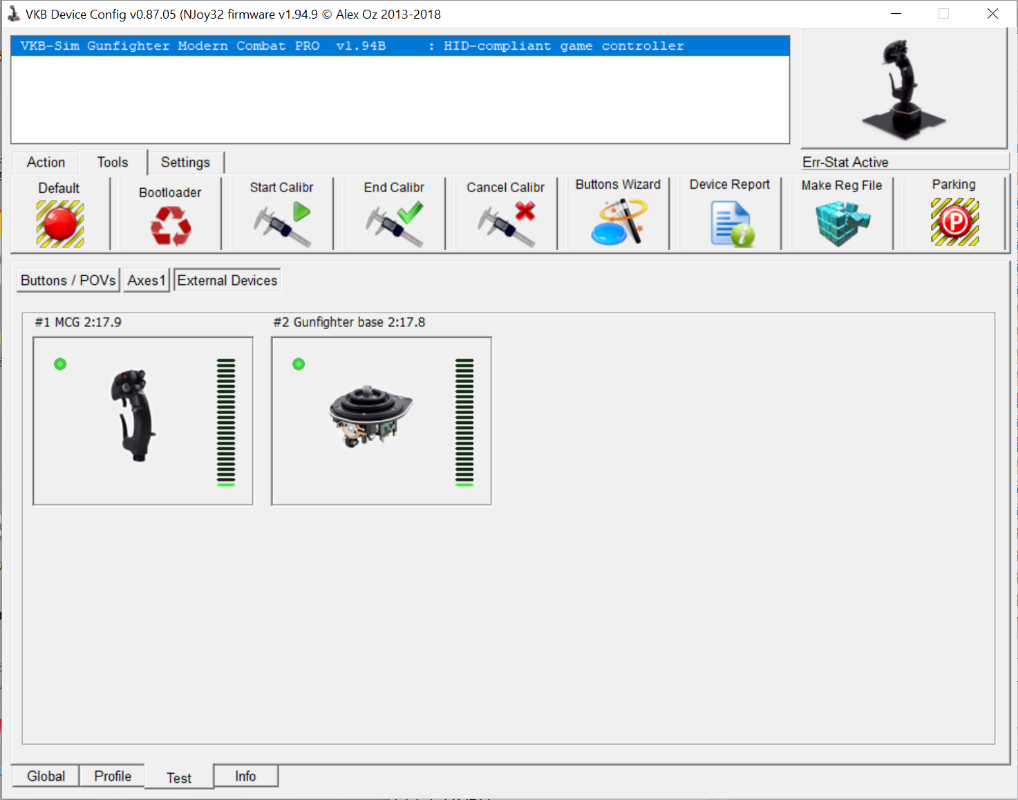Minimize the VKB Device Config window

[x=896, y=14]
